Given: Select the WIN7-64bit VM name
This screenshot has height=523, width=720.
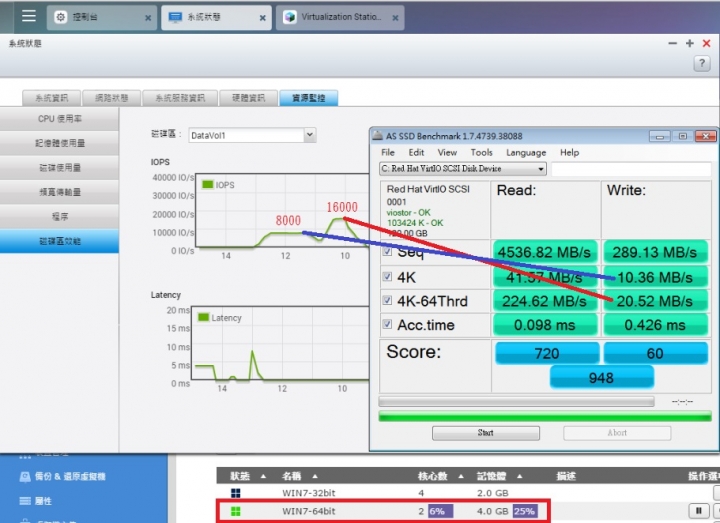Looking at the screenshot, I should [x=309, y=511].
